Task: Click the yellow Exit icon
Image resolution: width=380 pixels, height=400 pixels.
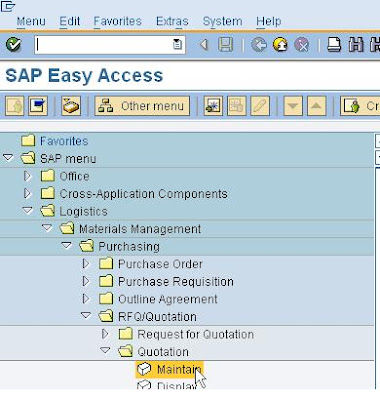Action: [280, 45]
